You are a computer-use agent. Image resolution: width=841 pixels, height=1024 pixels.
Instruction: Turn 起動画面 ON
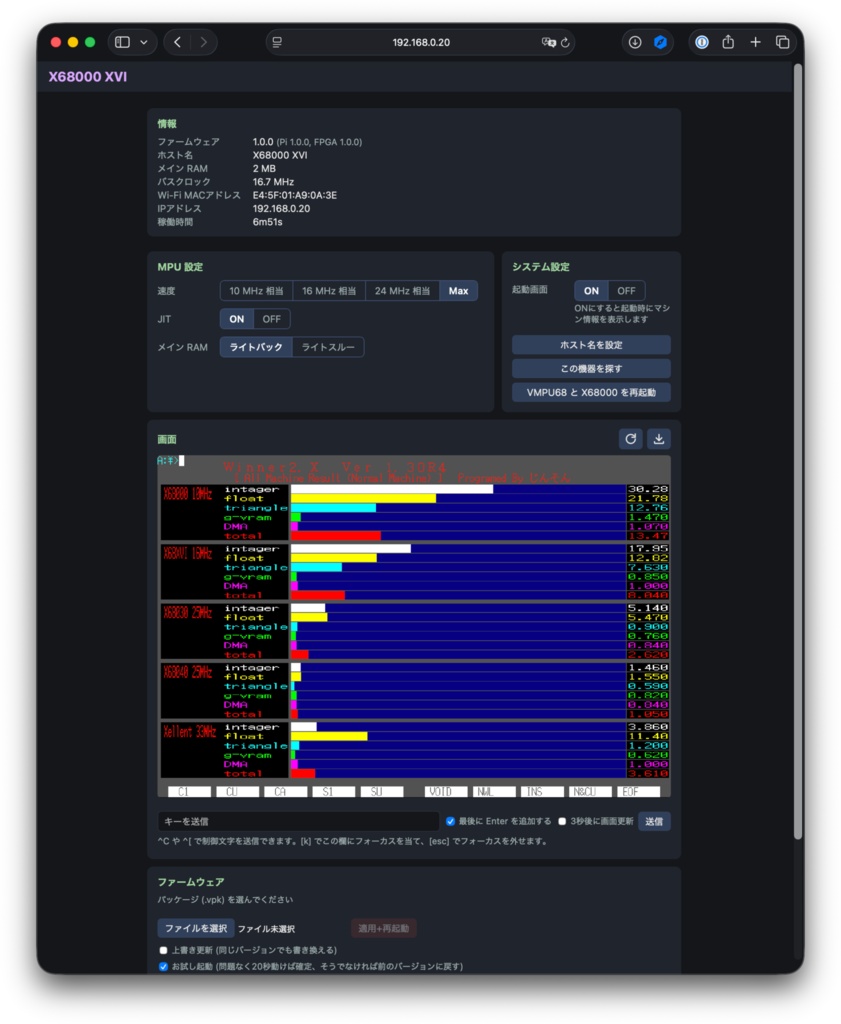point(592,291)
